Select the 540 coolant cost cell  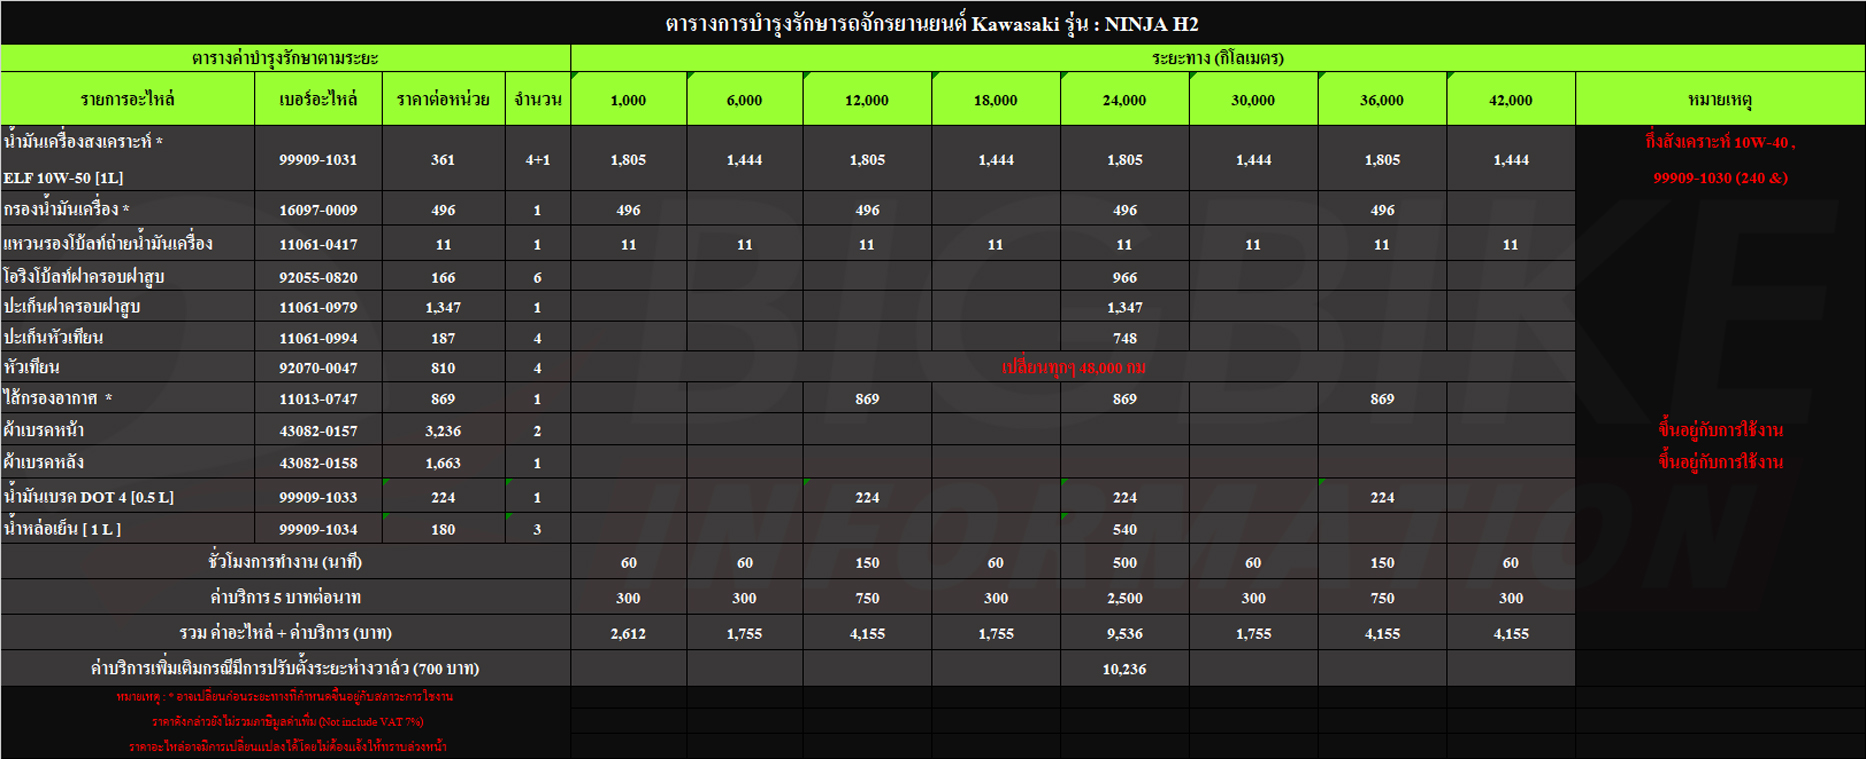point(1124,529)
